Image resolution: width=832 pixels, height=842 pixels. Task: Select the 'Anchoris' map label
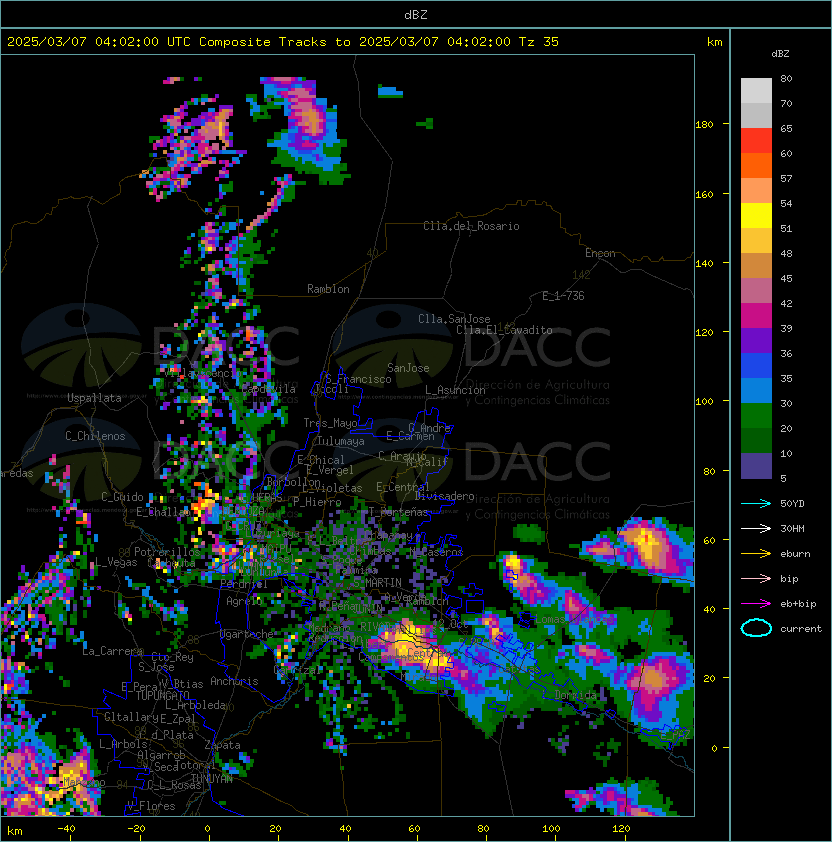click(234, 681)
